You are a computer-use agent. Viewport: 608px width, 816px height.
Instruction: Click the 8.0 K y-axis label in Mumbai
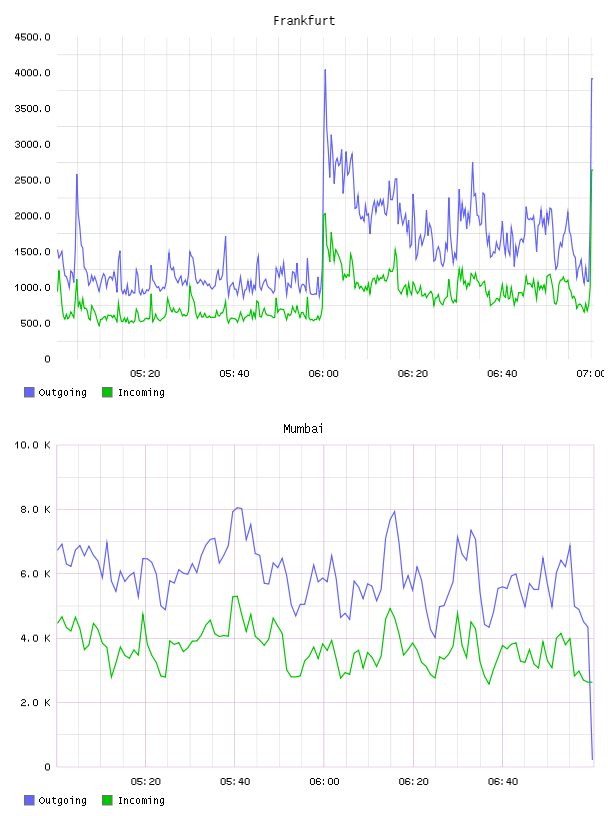coord(35,510)
